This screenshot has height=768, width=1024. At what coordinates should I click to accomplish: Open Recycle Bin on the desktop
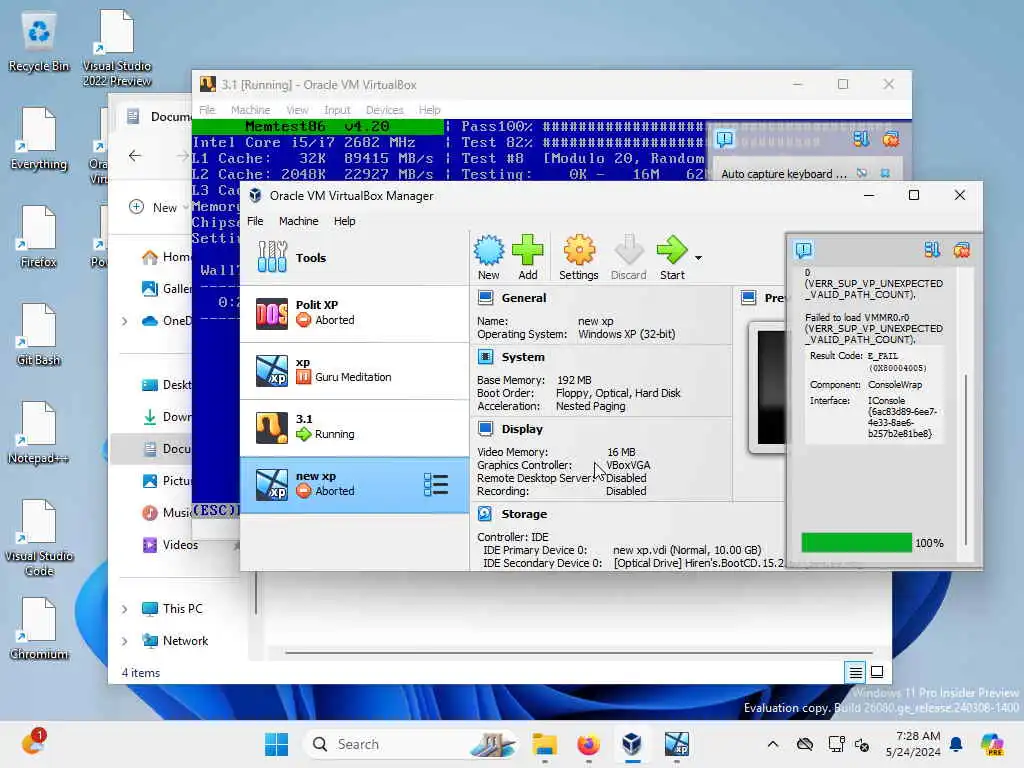coord(39,42)
